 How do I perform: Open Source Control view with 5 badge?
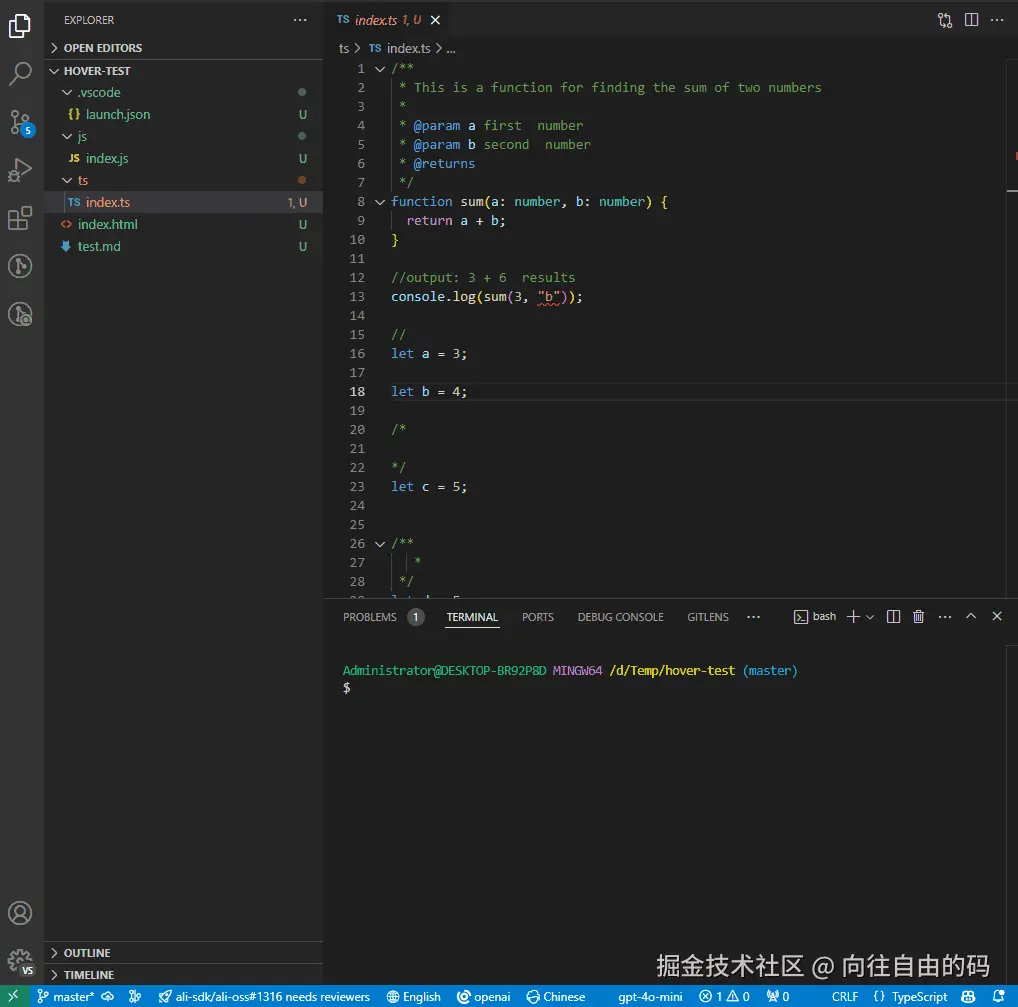tap(20, 122)
